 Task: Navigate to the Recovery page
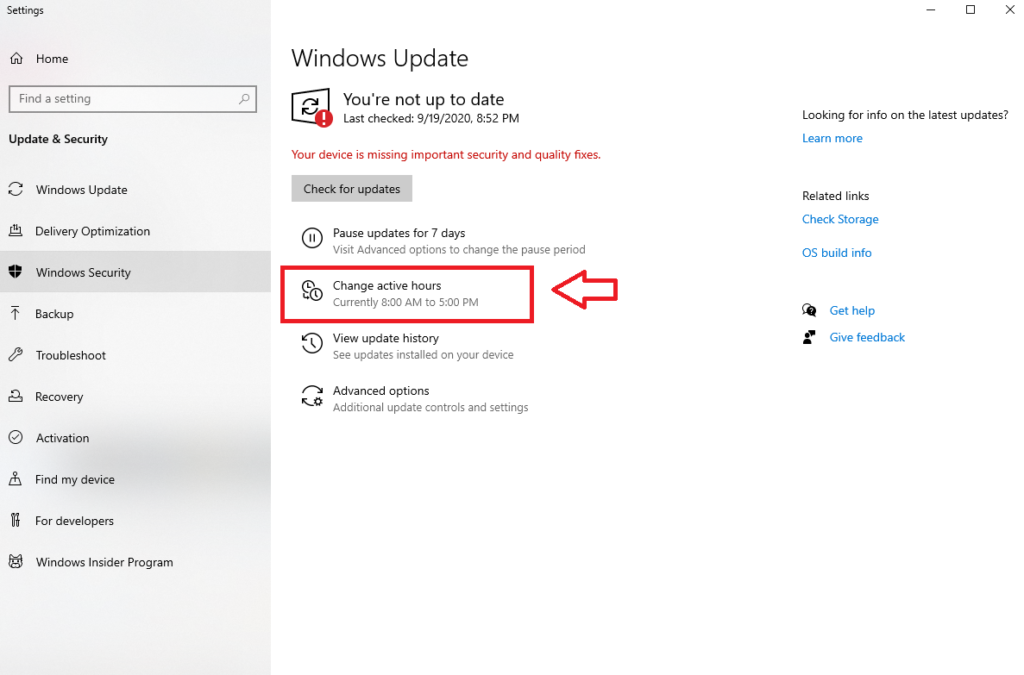135,396
